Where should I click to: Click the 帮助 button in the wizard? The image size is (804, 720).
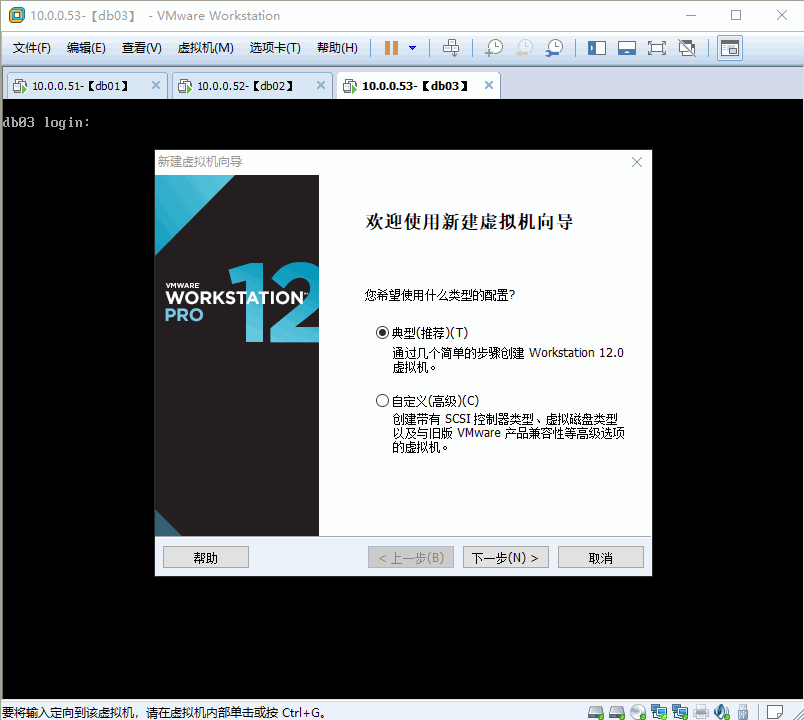pos(205,557)
